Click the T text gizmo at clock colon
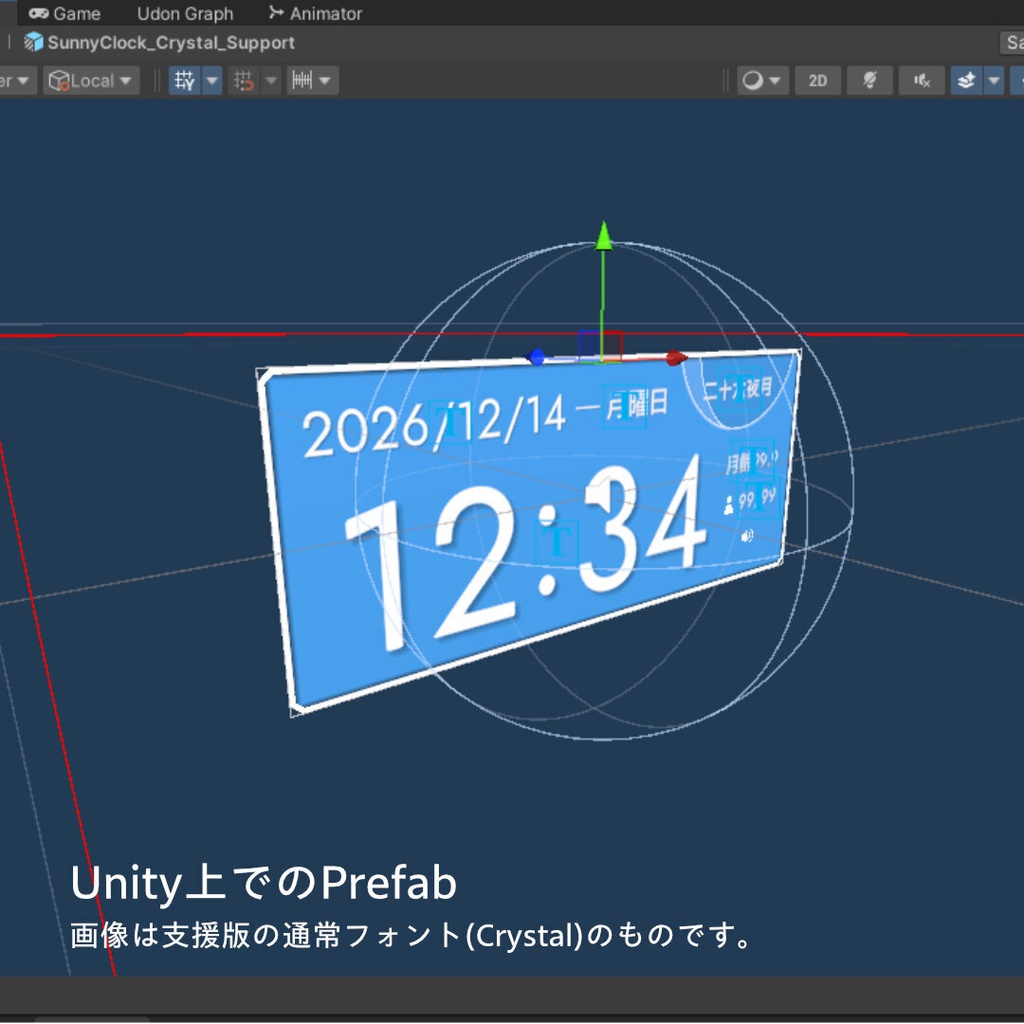The width and height of the screenshot is (1024, 1024). pos(557,541)
